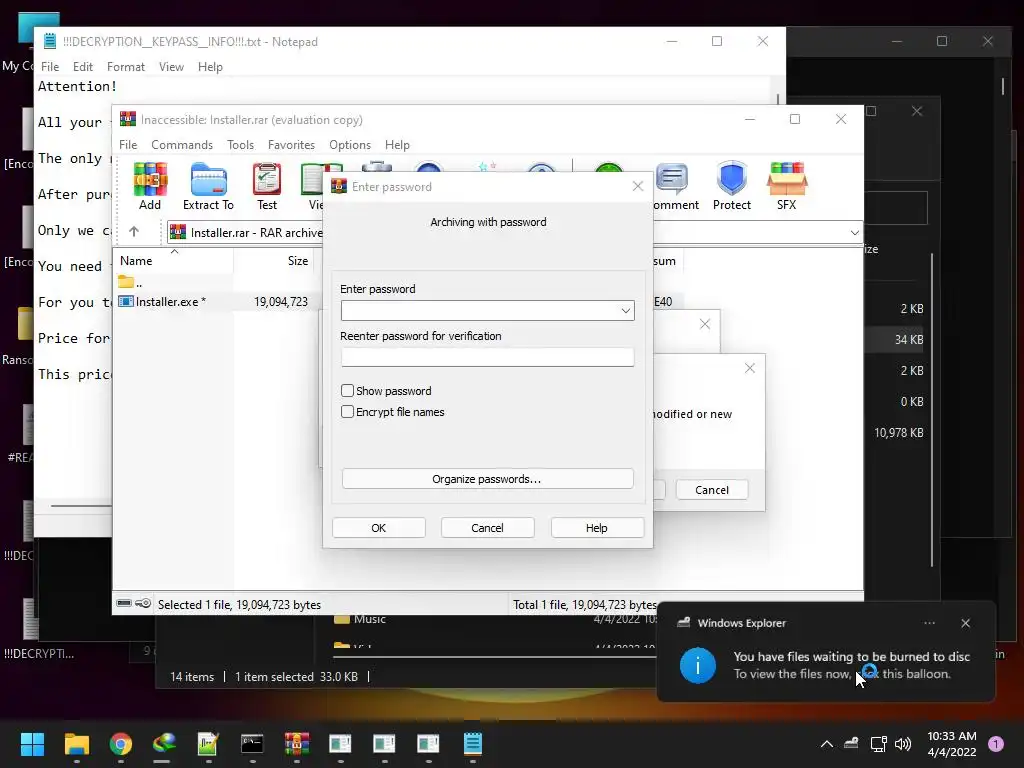Open WinRAR Tools menu
This screenshot has height=768, width=1024.
click(240, 145)
